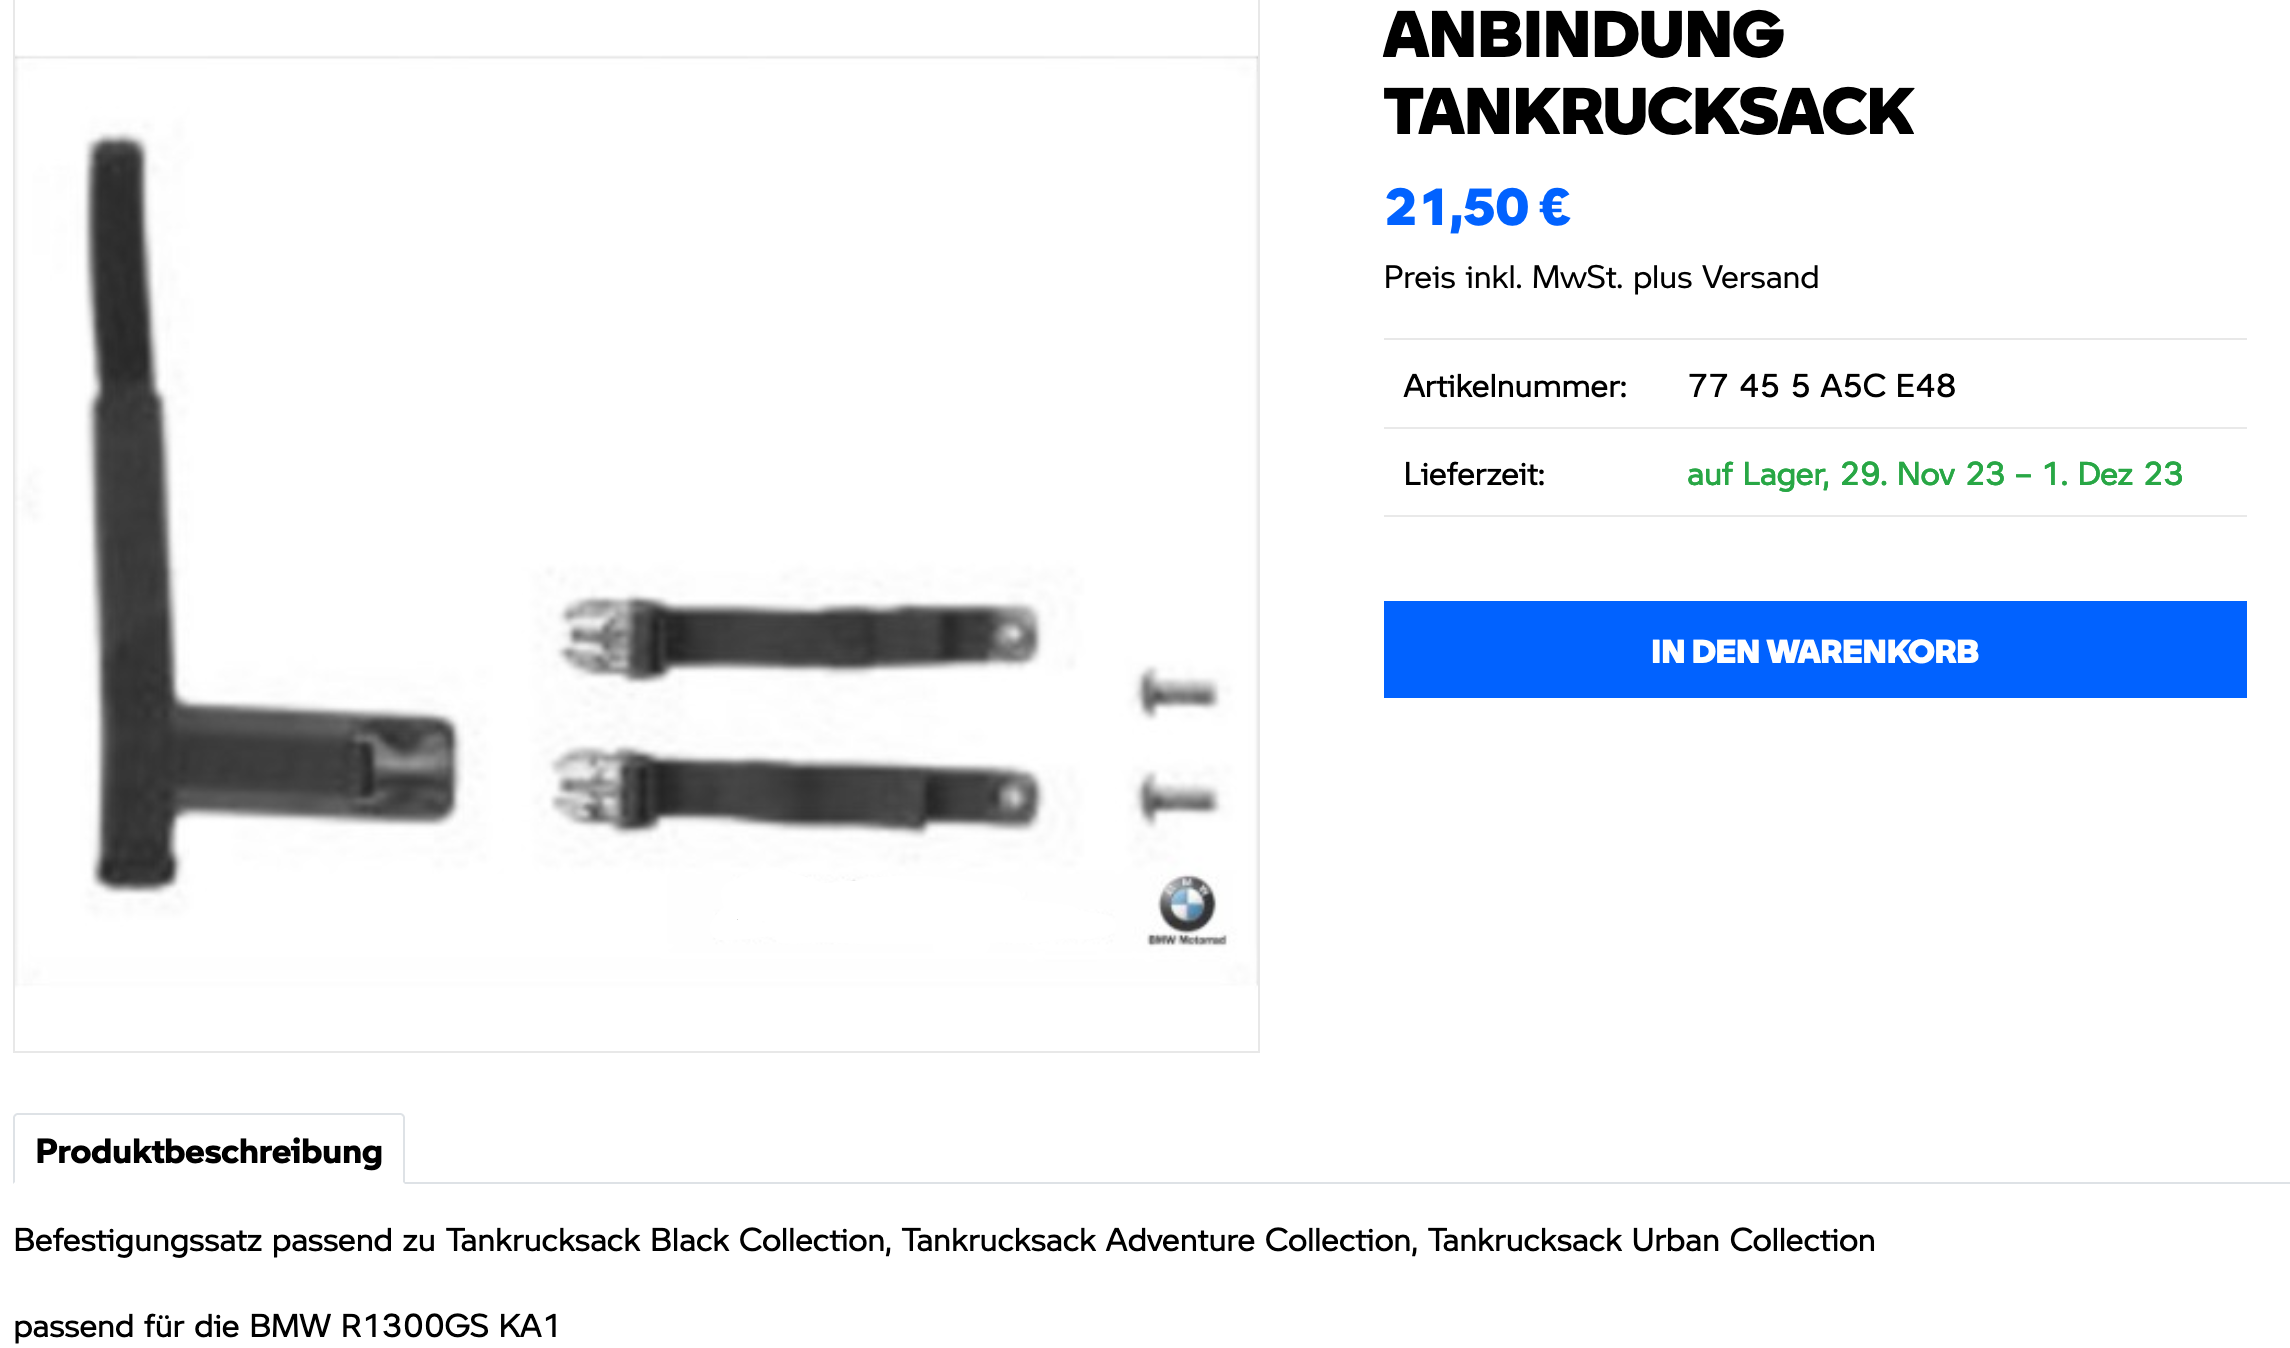Click the article number 77 45 5 A5C E48

1821,385
